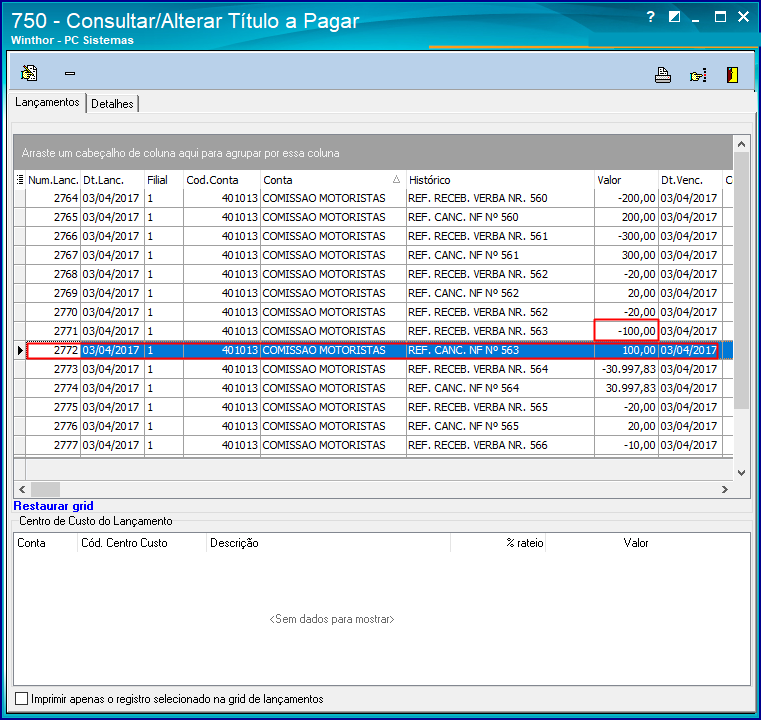The image size is (761, 720).
Task: Click the -100,00 value cell
Action: 626,331
